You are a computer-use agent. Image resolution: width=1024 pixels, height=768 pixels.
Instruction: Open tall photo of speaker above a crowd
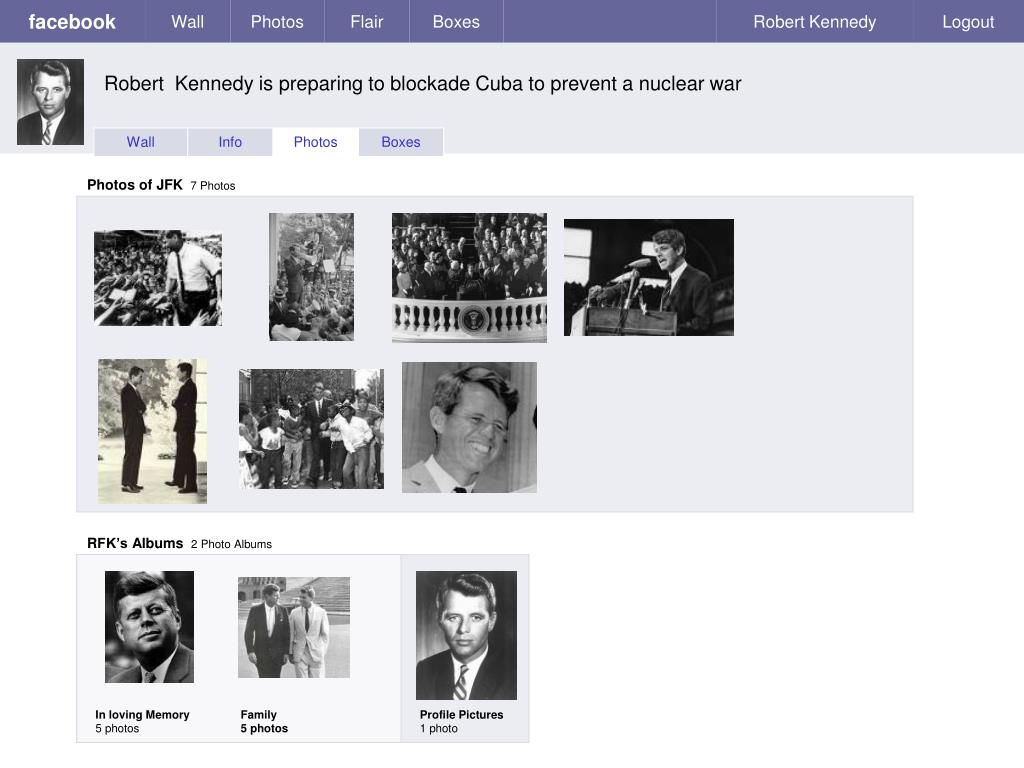pos(312,276)
